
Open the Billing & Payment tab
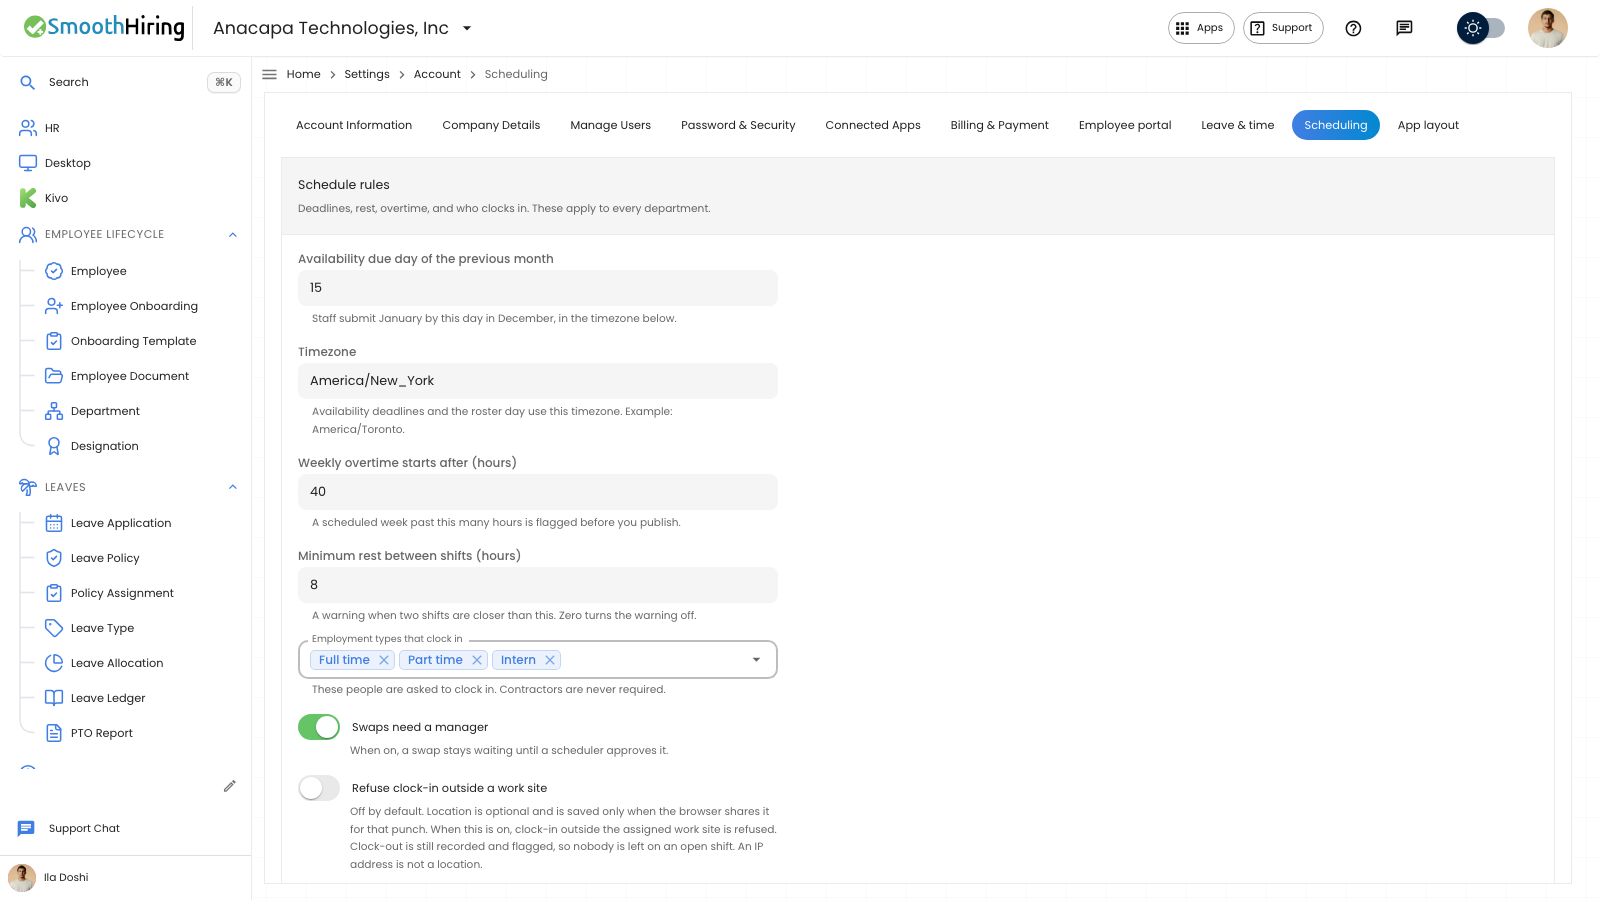999,125
